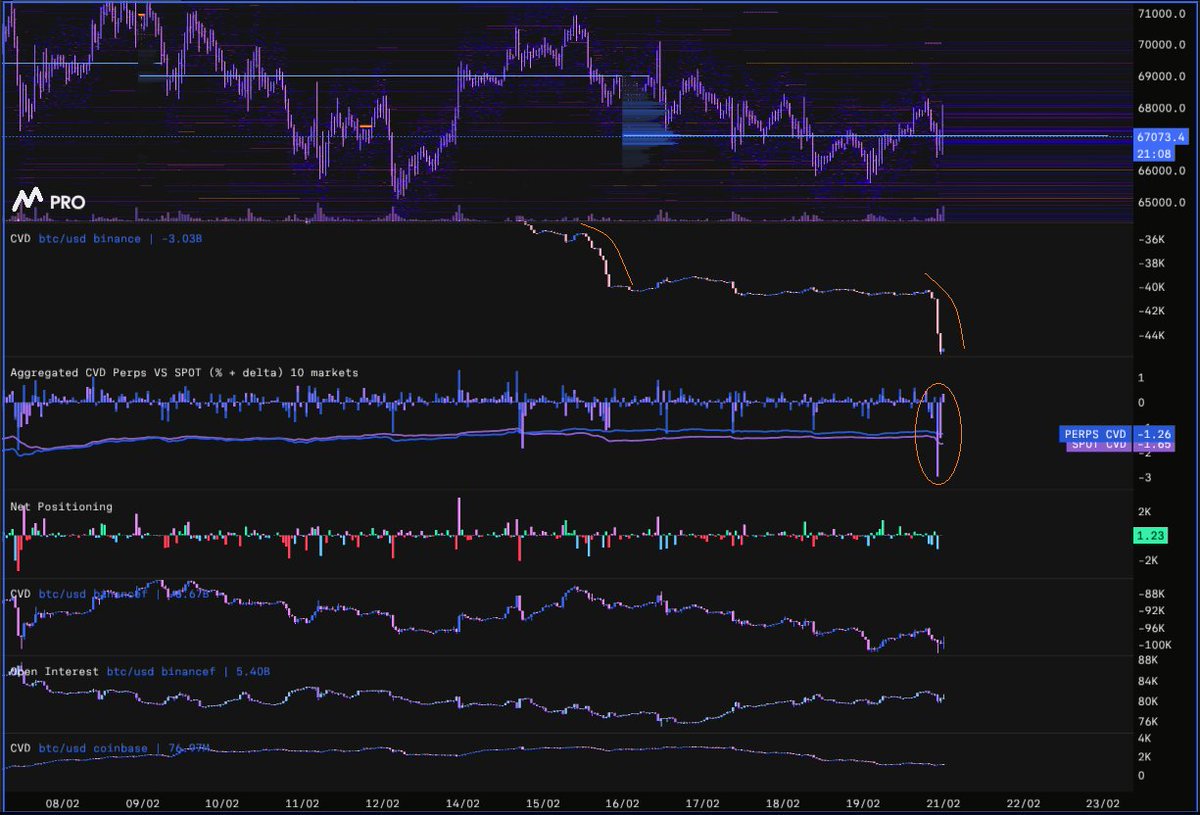This screenshot has width=1200, height=815.
Task: Click the -44K CVD axis label
Action: [x=1151, y=336]
